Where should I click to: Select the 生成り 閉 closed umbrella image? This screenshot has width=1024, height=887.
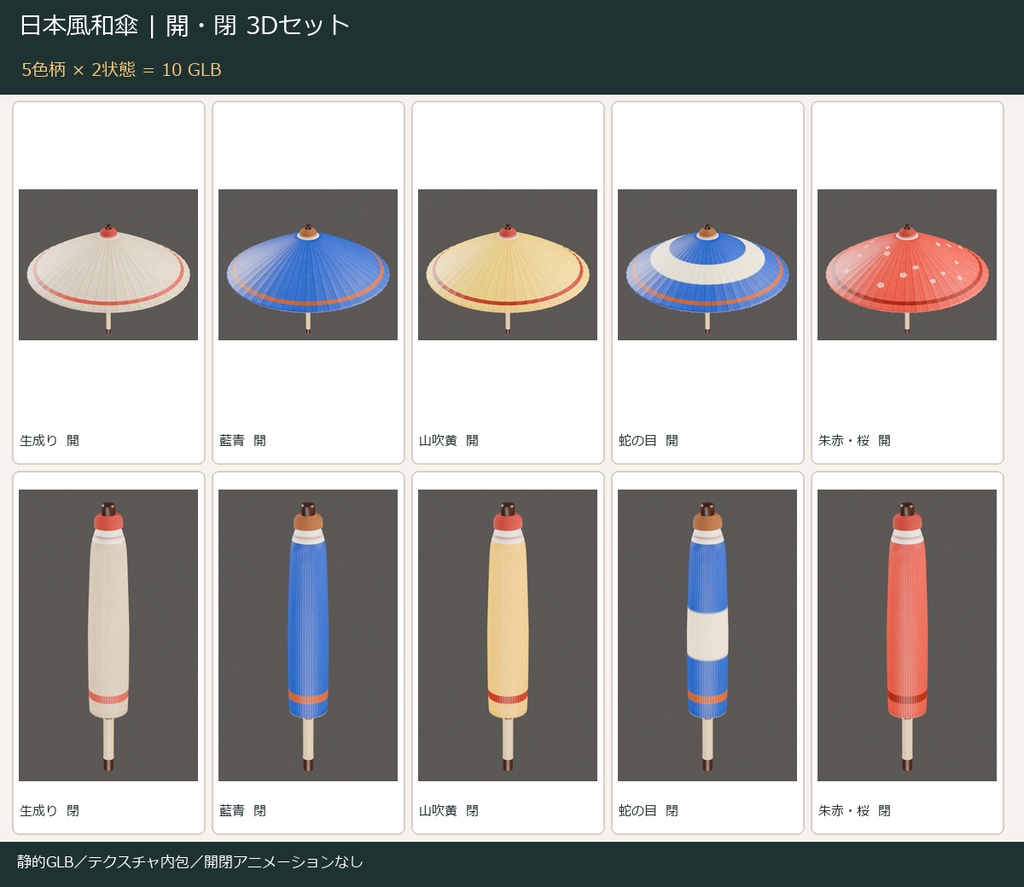pyautogui.click(x=108, y=635)
